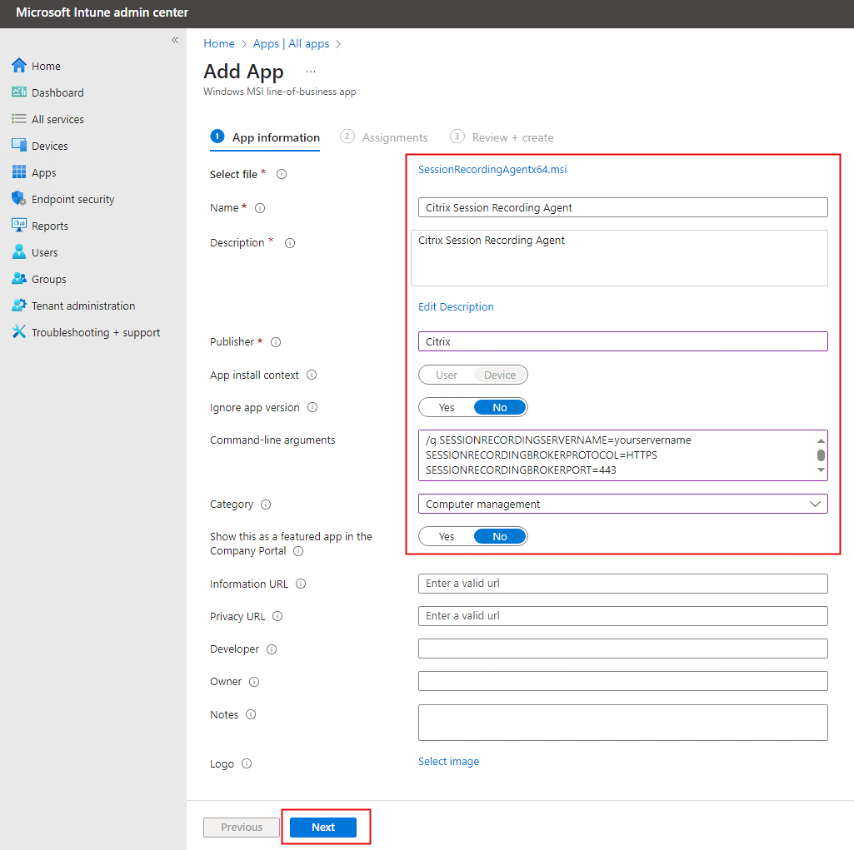The width and height of the screenshot is (854, 850).
Task: Click the Logo info icon
Action: coord(247,763)
